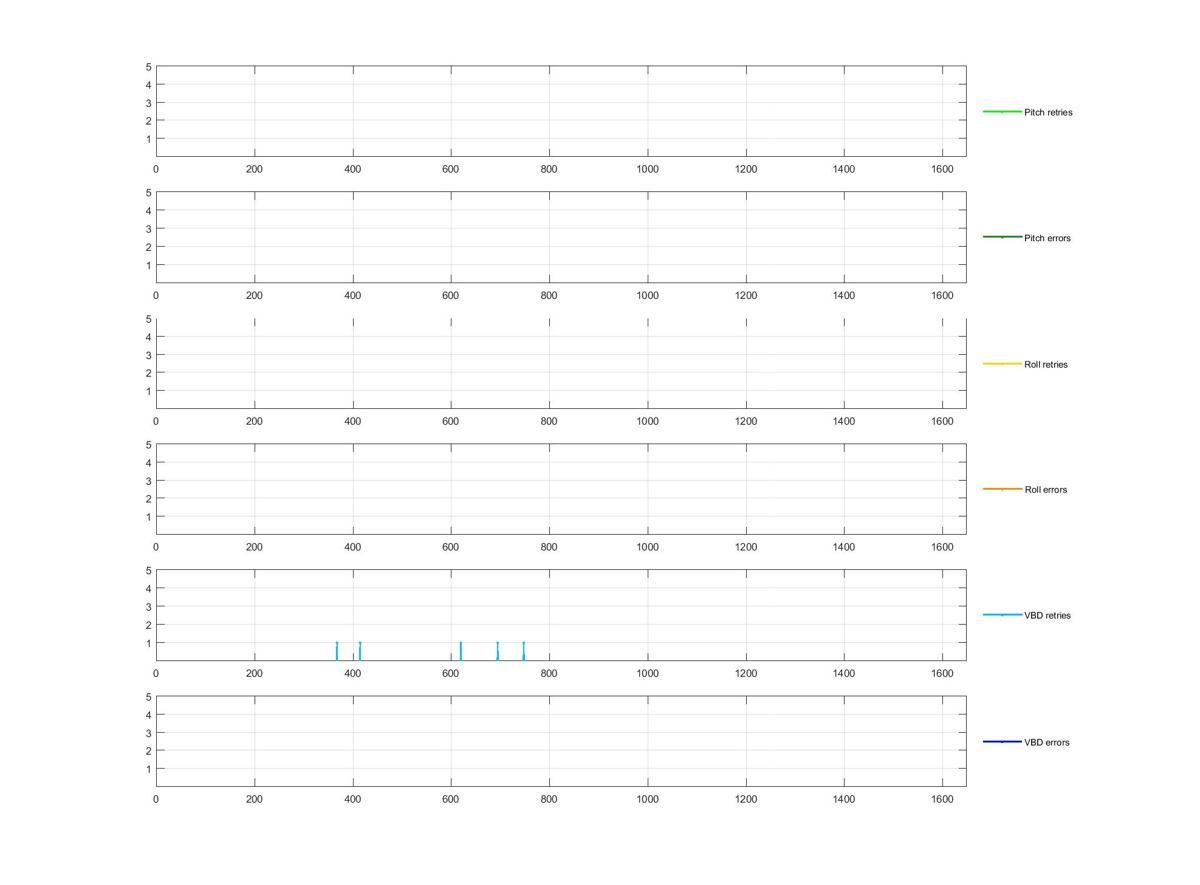The image size is (1200, 885).
Task: Click the 800 tick label under Roll retries plot
Action: pos(549,422)
